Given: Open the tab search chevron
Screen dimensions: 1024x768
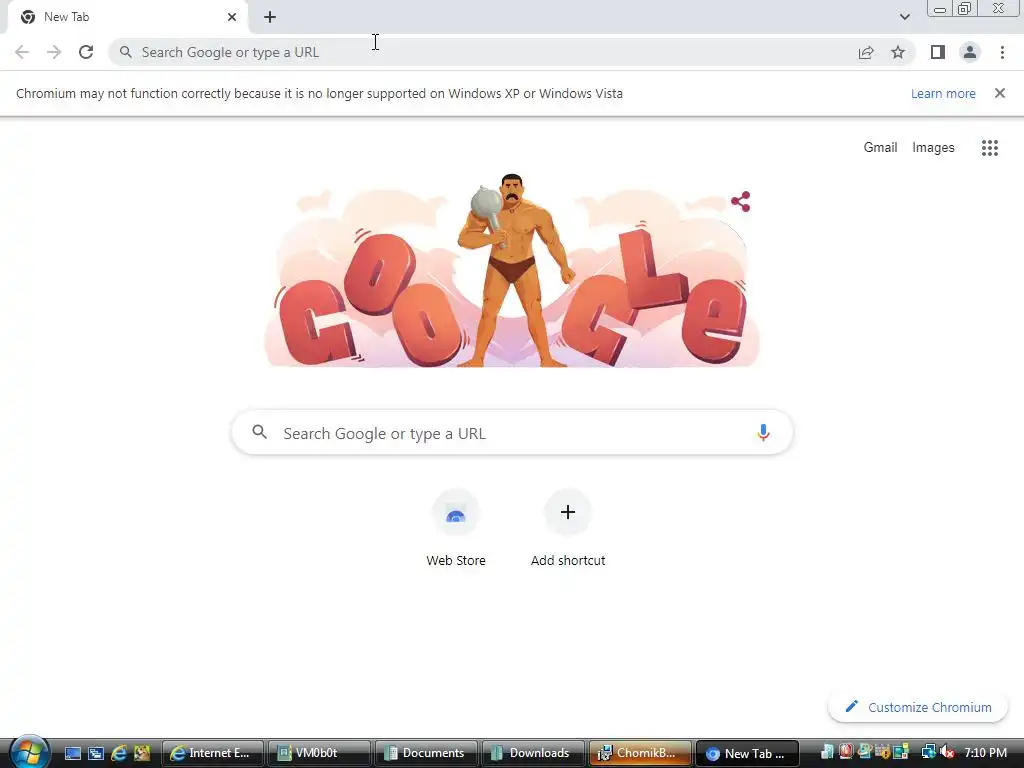Looking at the screenshot, I should click(904, 17).
